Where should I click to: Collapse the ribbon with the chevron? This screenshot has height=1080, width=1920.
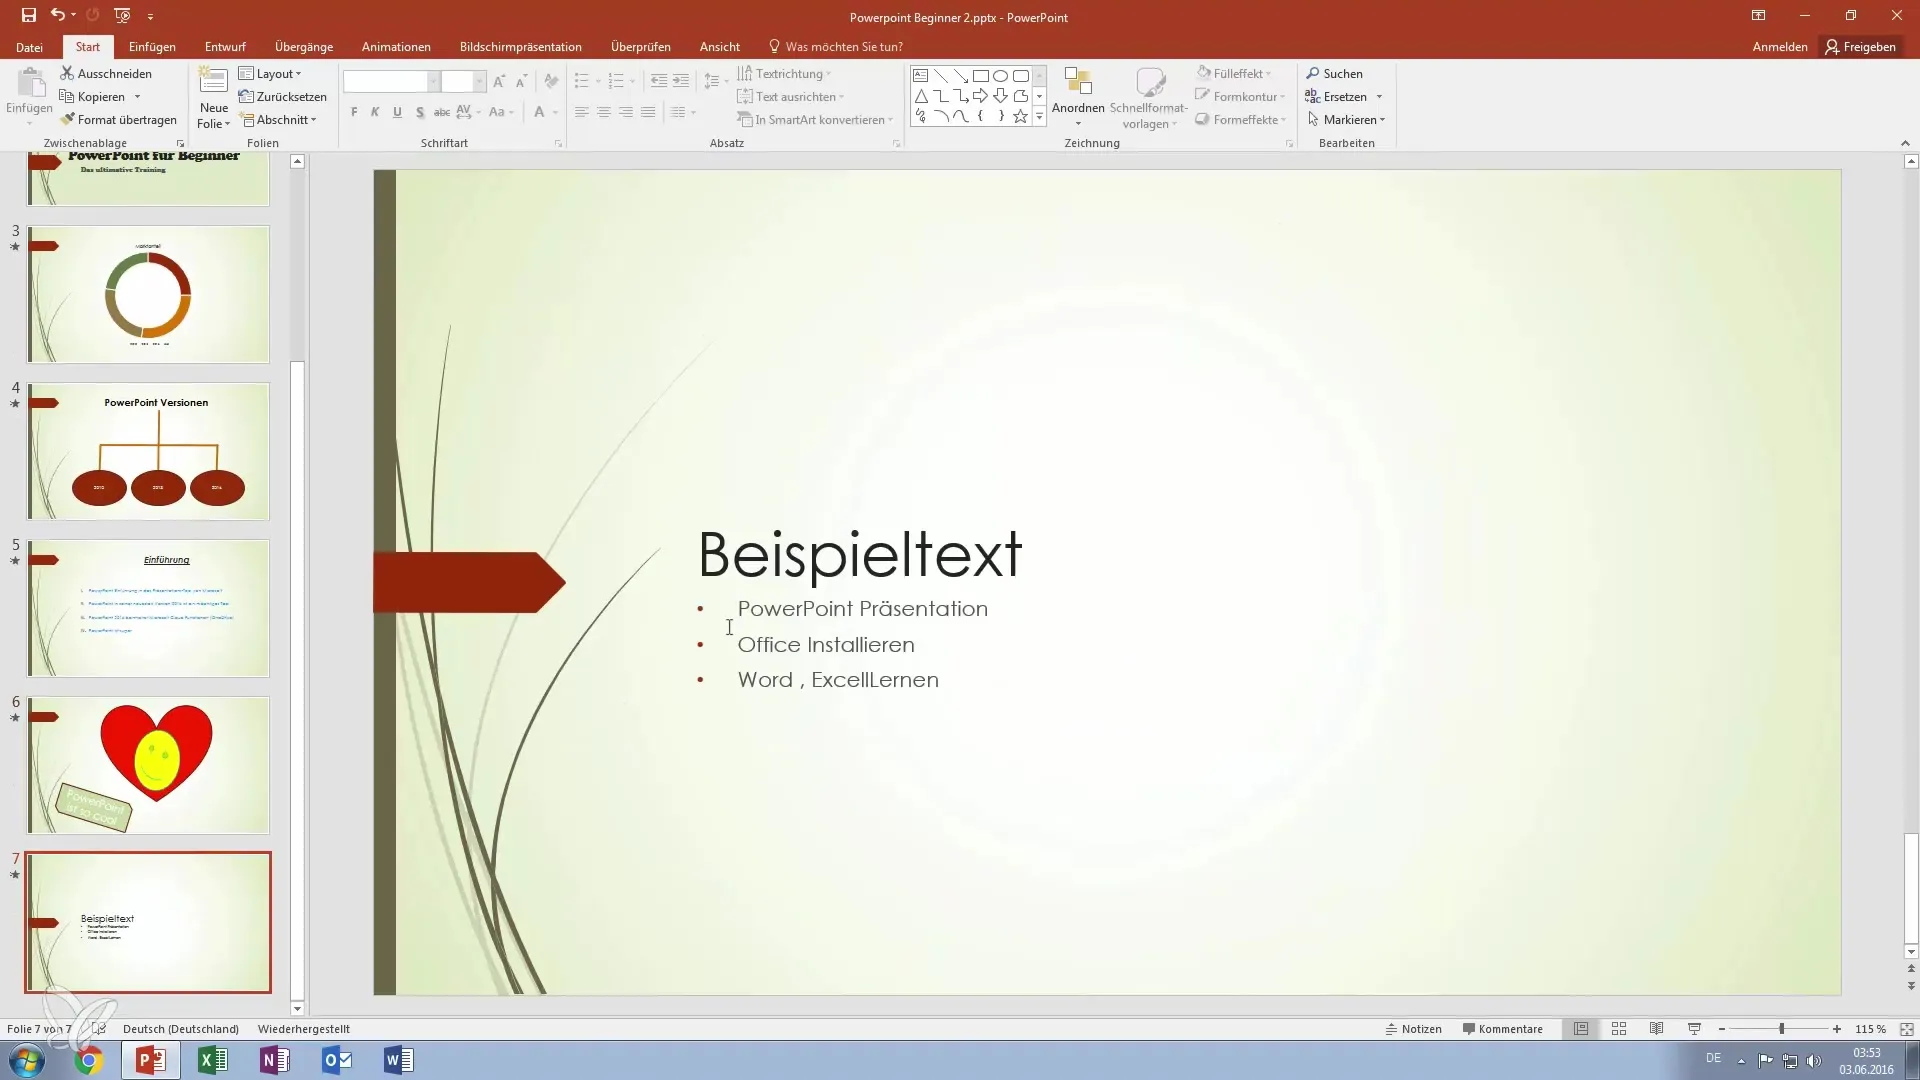(1905, 143)
